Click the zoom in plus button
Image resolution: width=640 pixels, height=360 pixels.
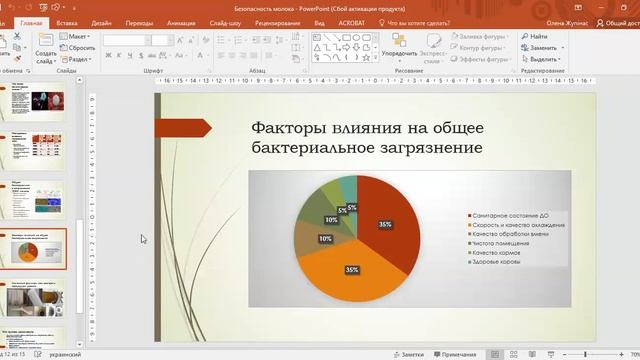coord(621,354)
